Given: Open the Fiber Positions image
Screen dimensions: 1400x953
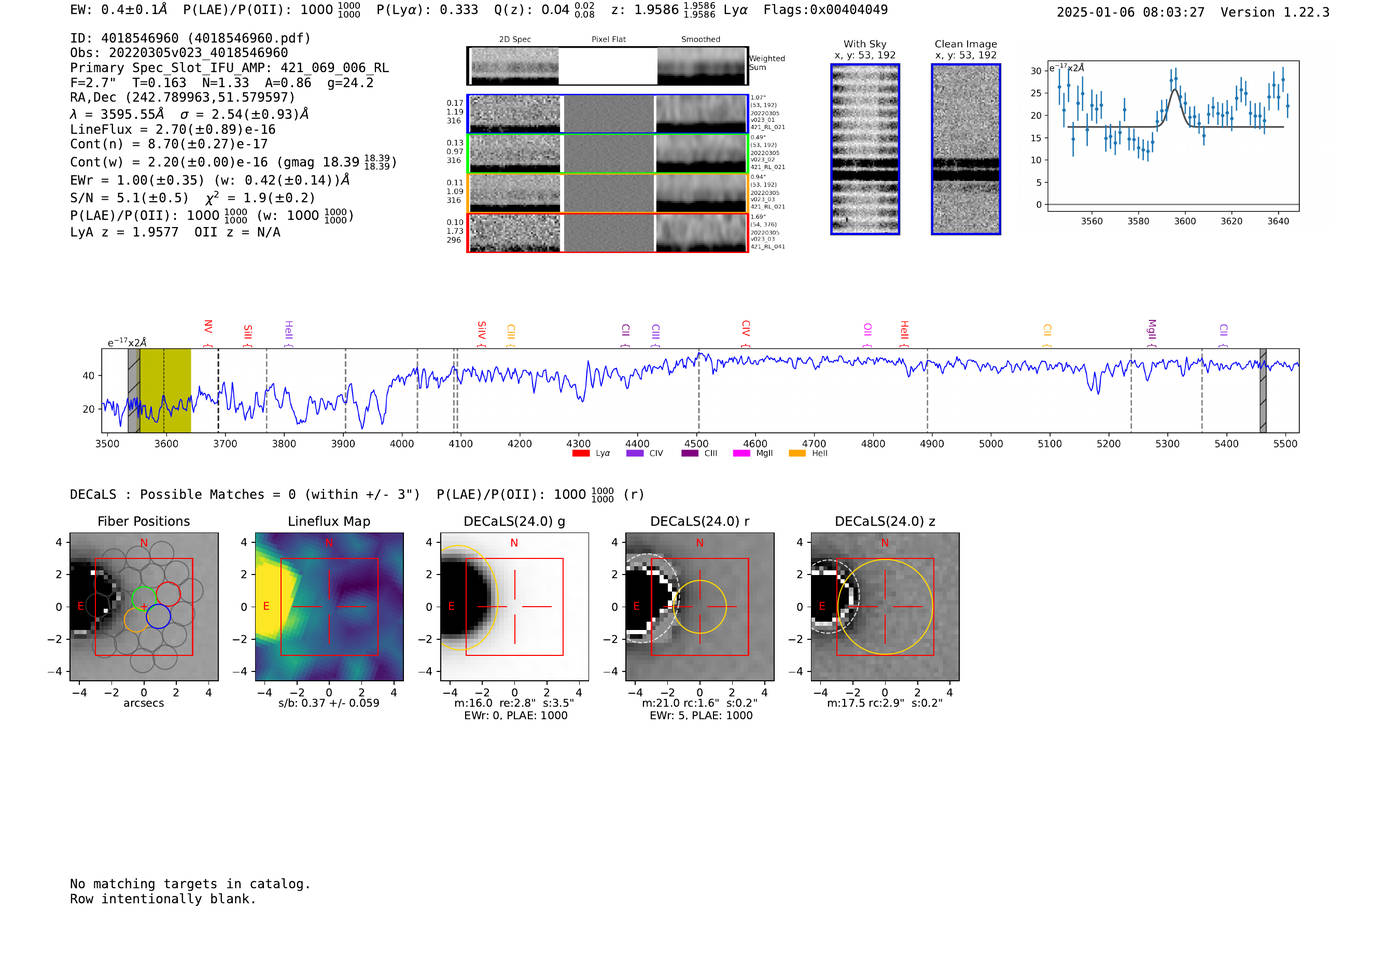Looking at the screenshot, I should coord(144,607).
